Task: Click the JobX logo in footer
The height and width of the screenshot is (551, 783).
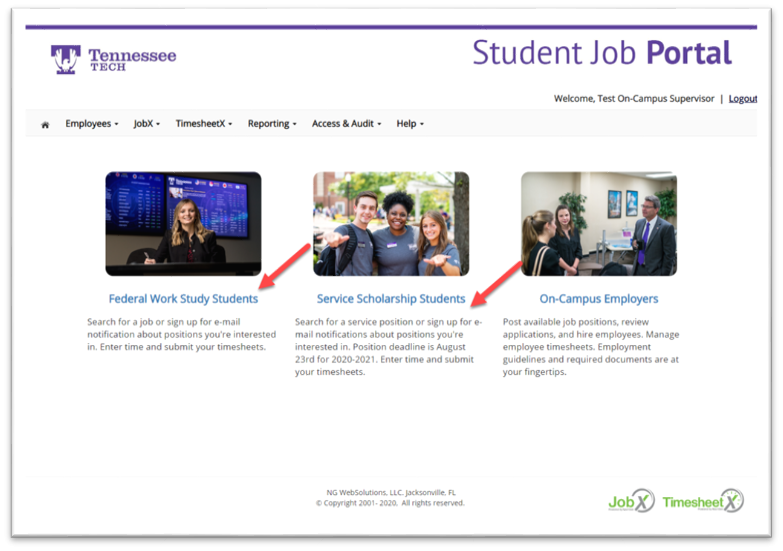Action: [630, 500]
